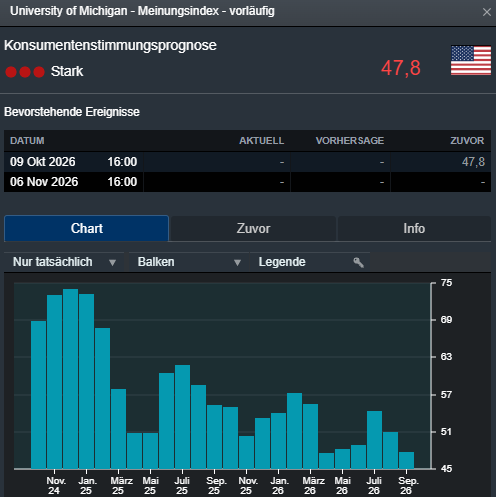Click the tallest bar for Dec 24

point(71,379)
